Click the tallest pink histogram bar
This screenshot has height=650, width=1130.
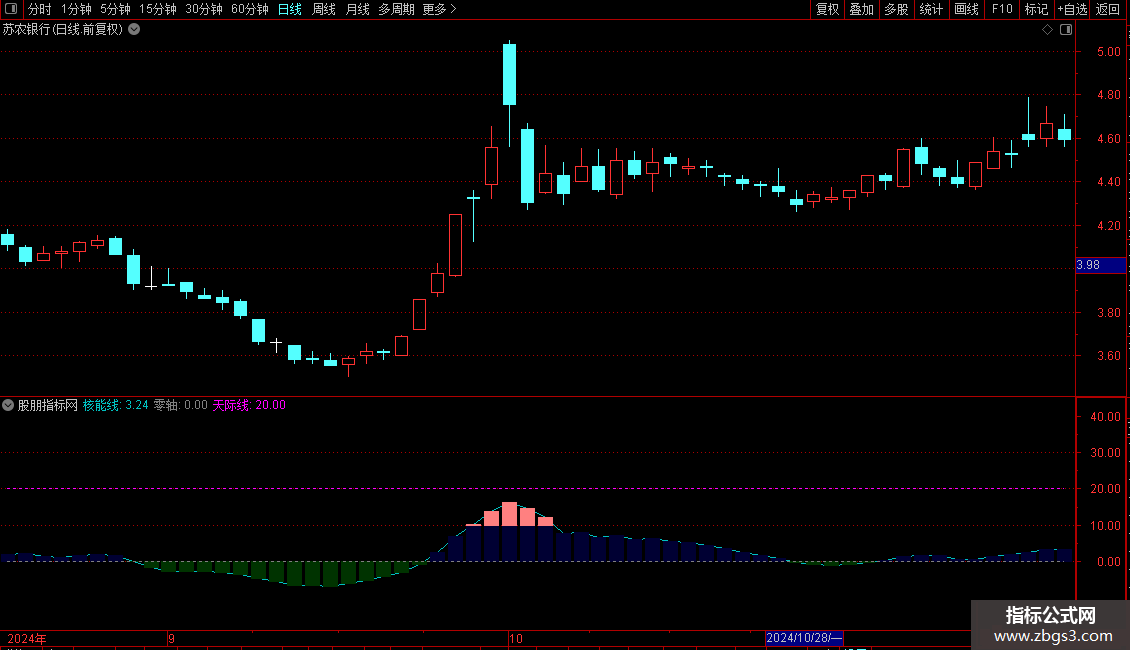(510, 514)
